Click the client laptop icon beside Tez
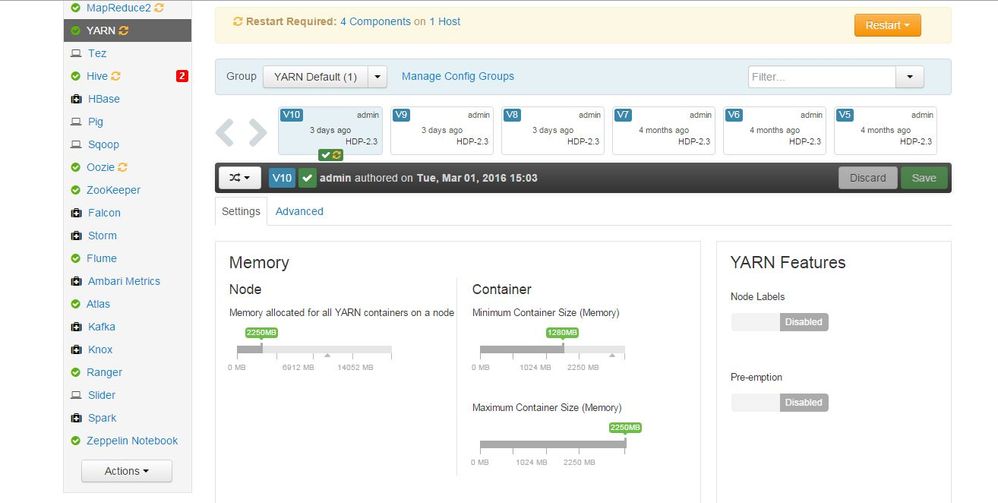This screenshot has height=503, width=998. tap(76, 53)
